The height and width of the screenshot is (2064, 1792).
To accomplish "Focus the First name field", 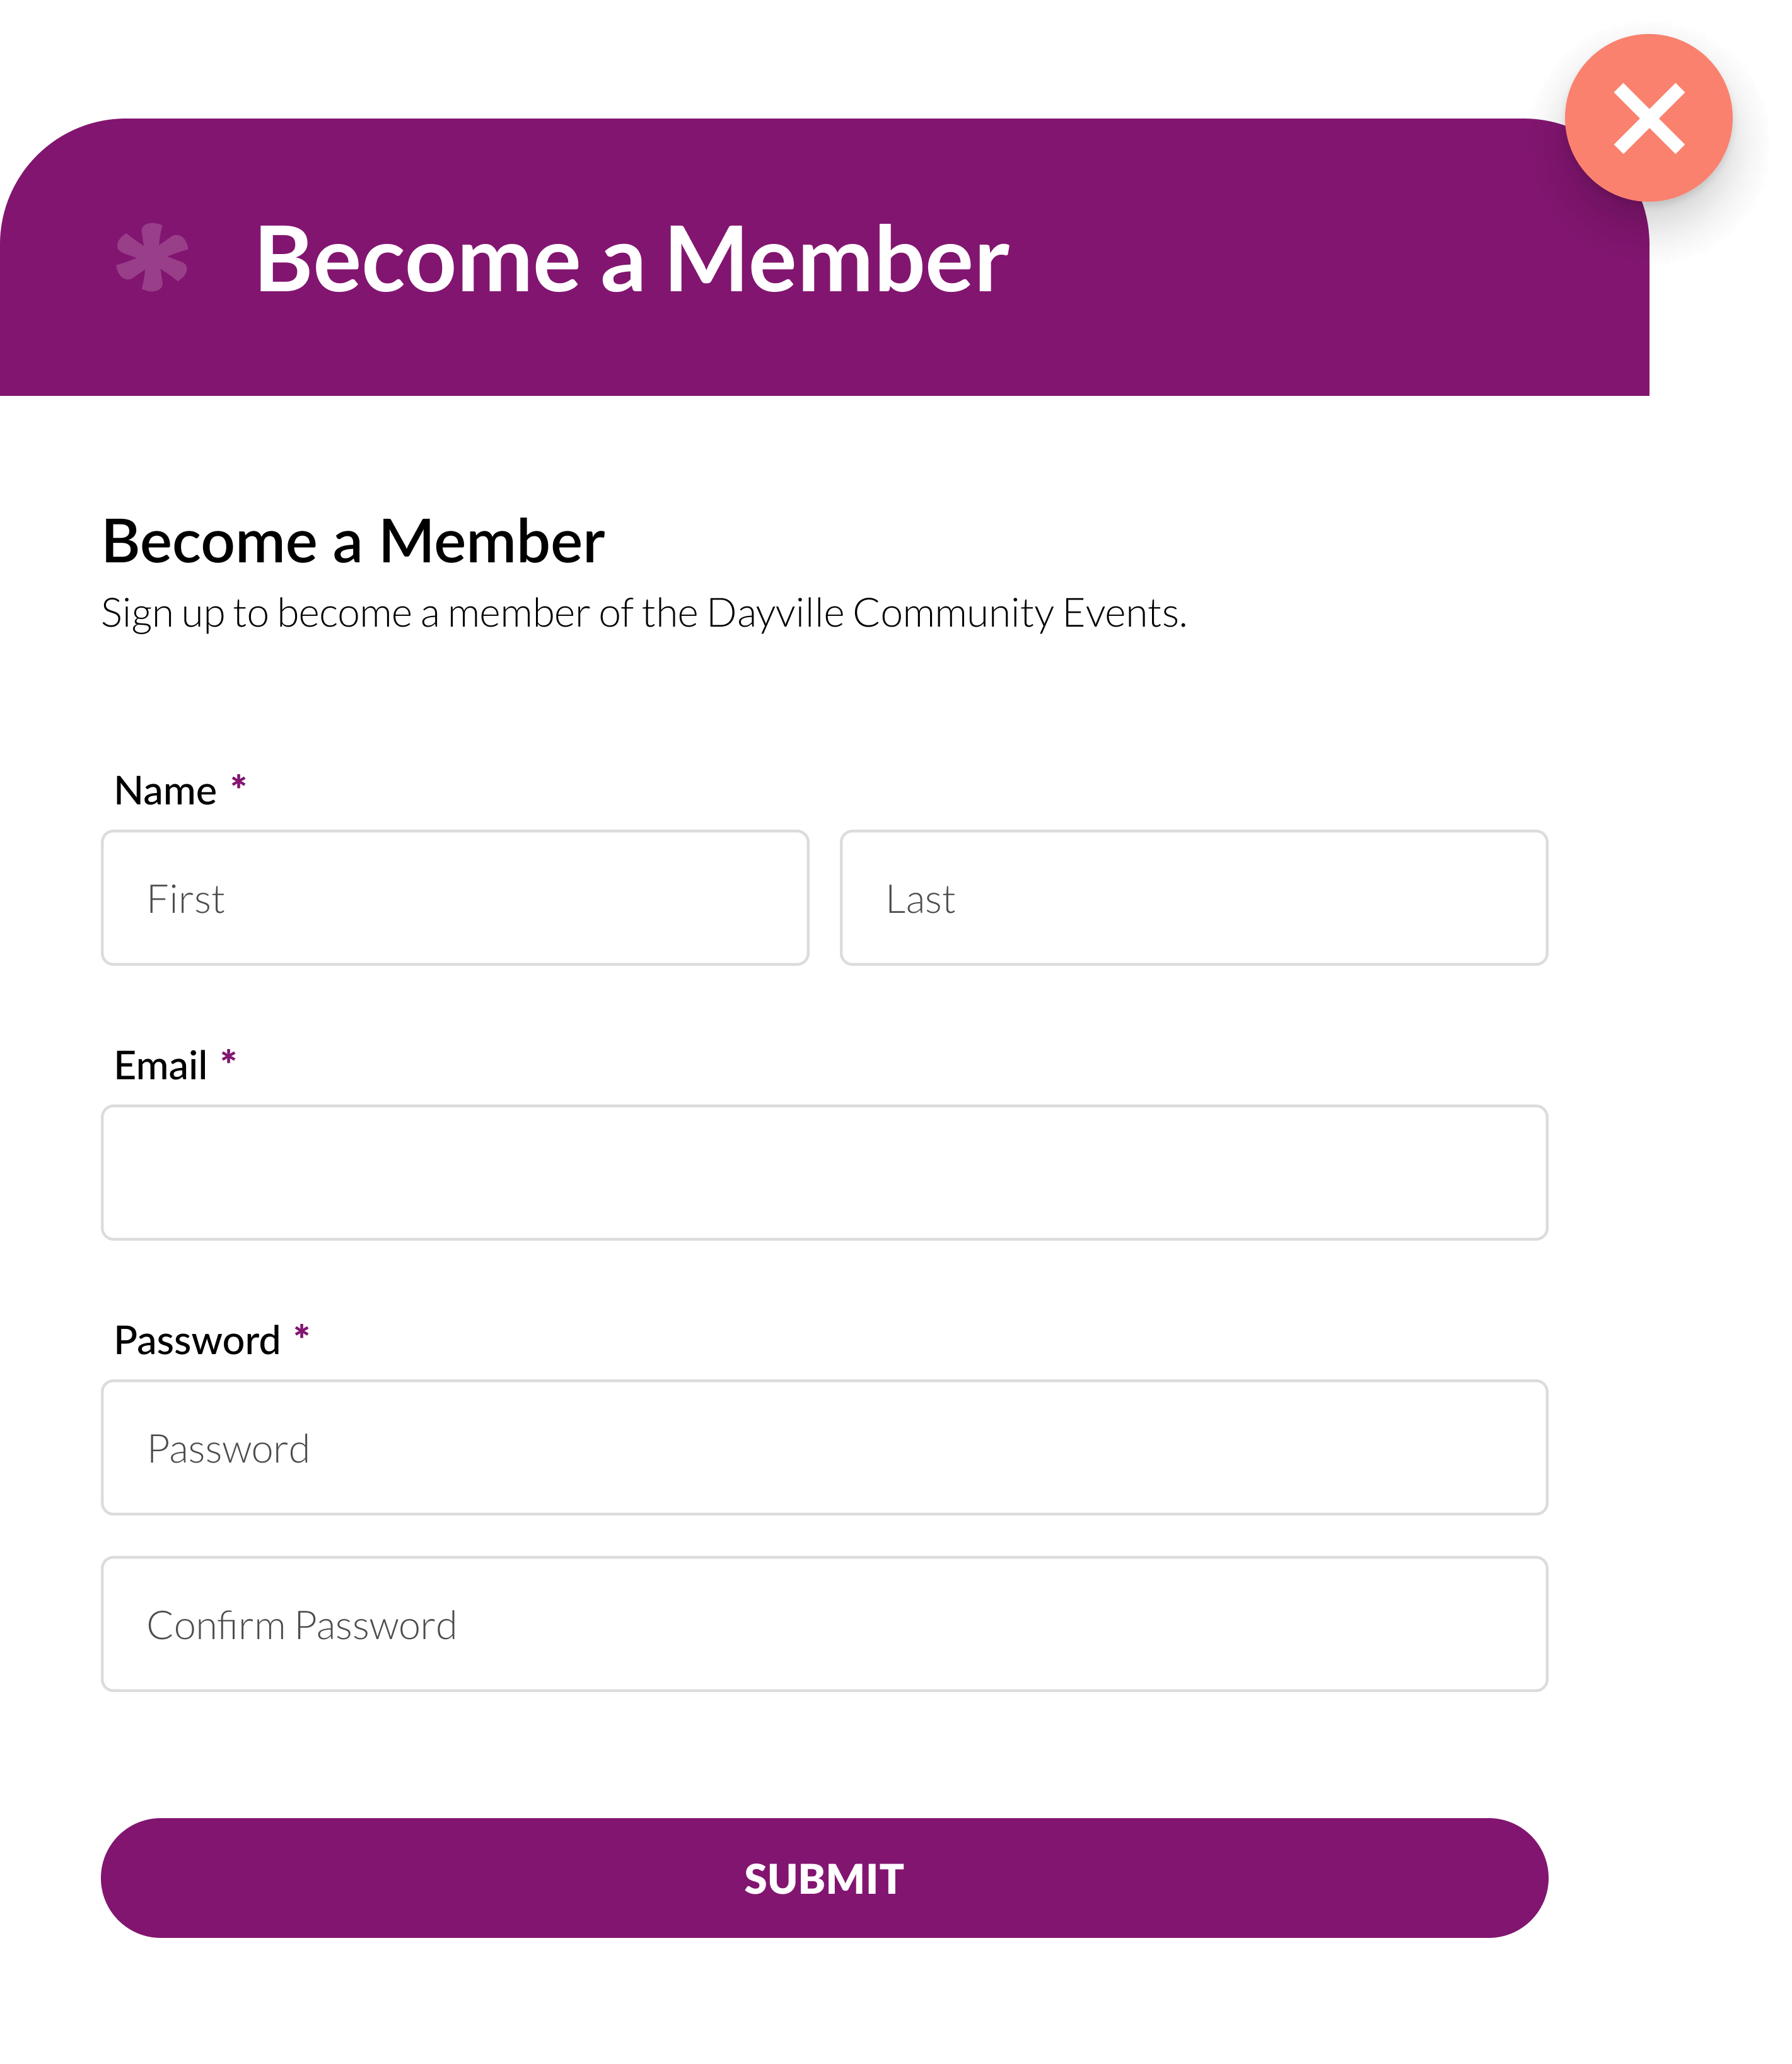I will coord(455,898).
